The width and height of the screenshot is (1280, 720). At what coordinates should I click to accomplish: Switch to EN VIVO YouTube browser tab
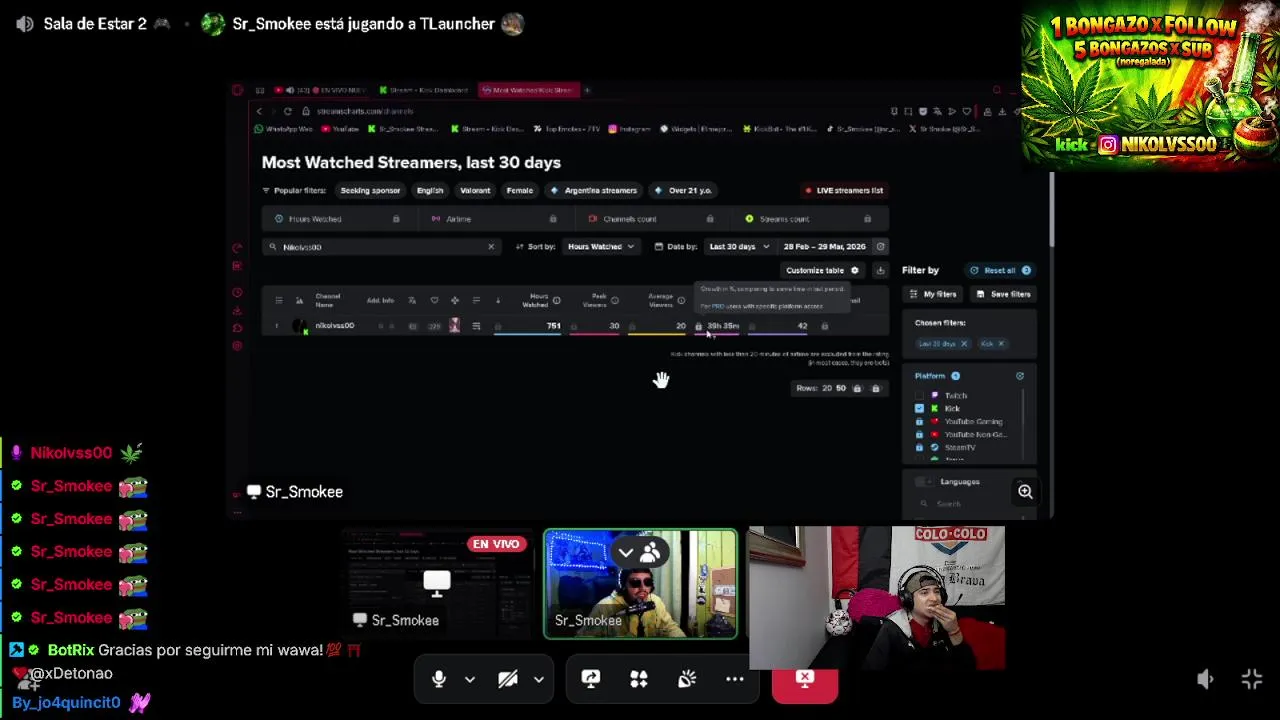[322, 90]
